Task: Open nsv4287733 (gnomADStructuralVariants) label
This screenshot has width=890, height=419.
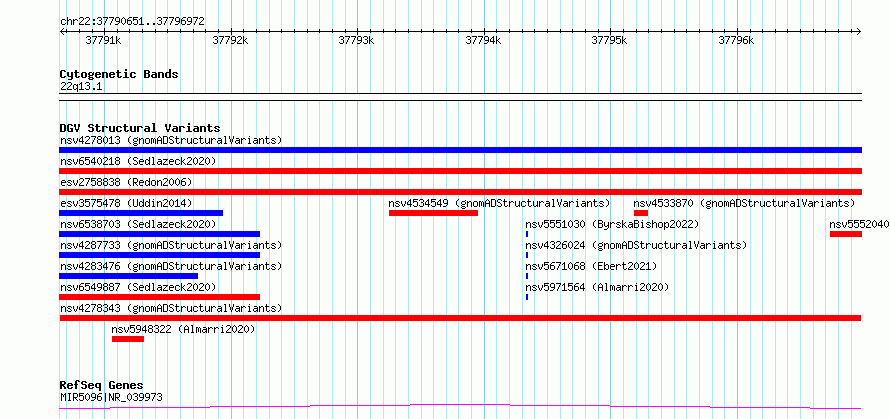Action: point(171,245)
